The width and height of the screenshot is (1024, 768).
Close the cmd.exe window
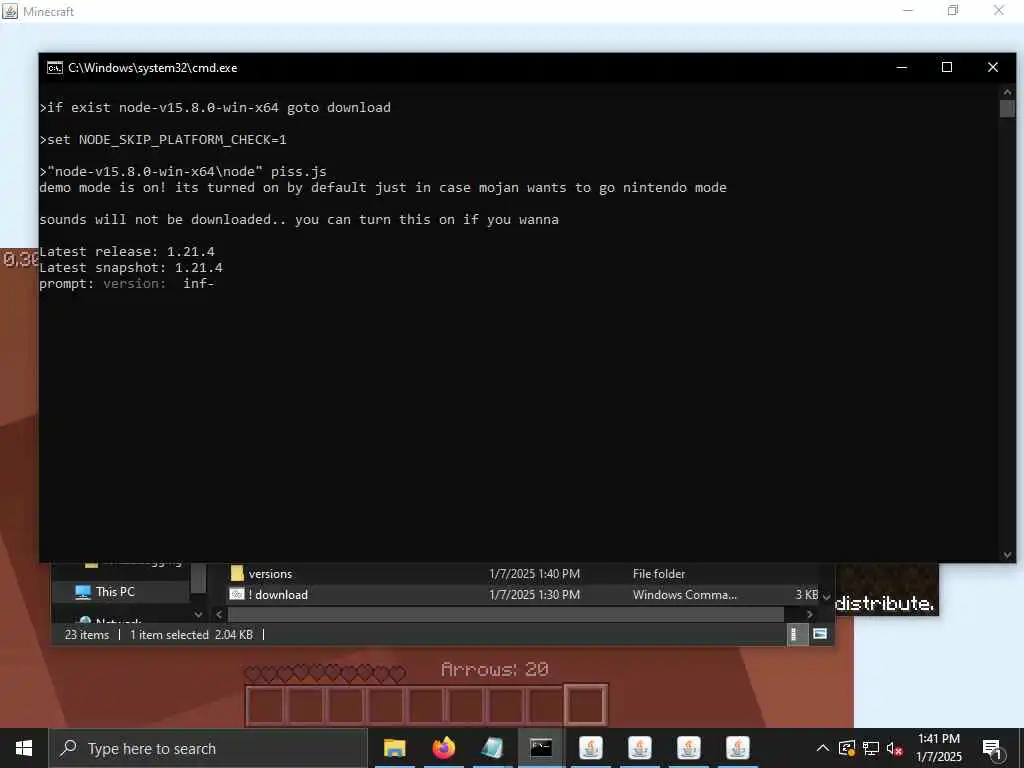coord(993,67)
